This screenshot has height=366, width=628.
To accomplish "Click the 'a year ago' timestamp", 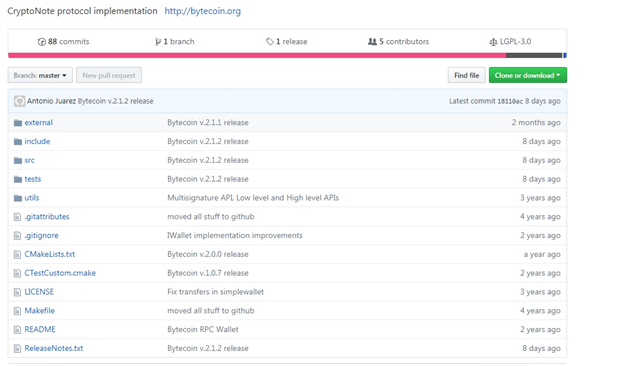I will coord(542,254).
